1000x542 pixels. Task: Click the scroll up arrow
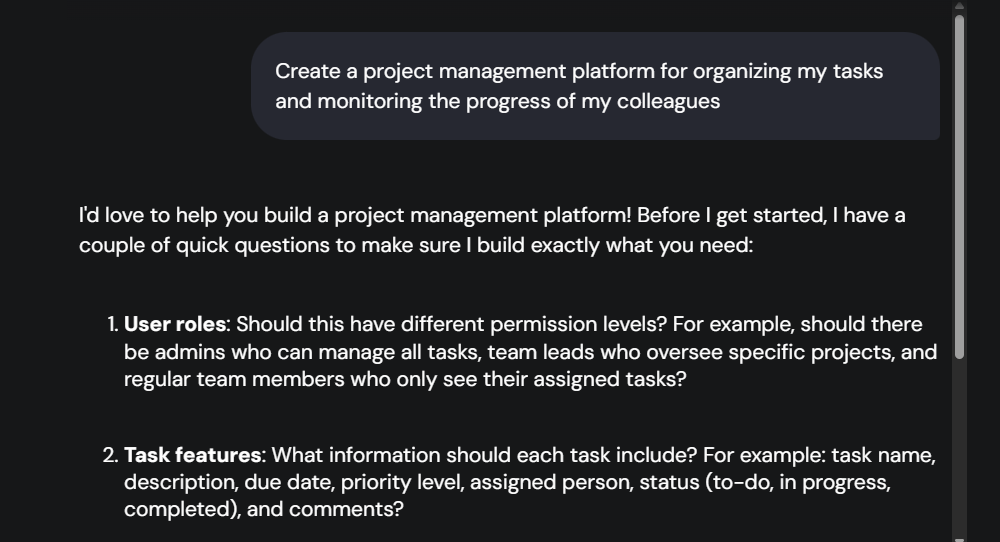click(960, 6)
